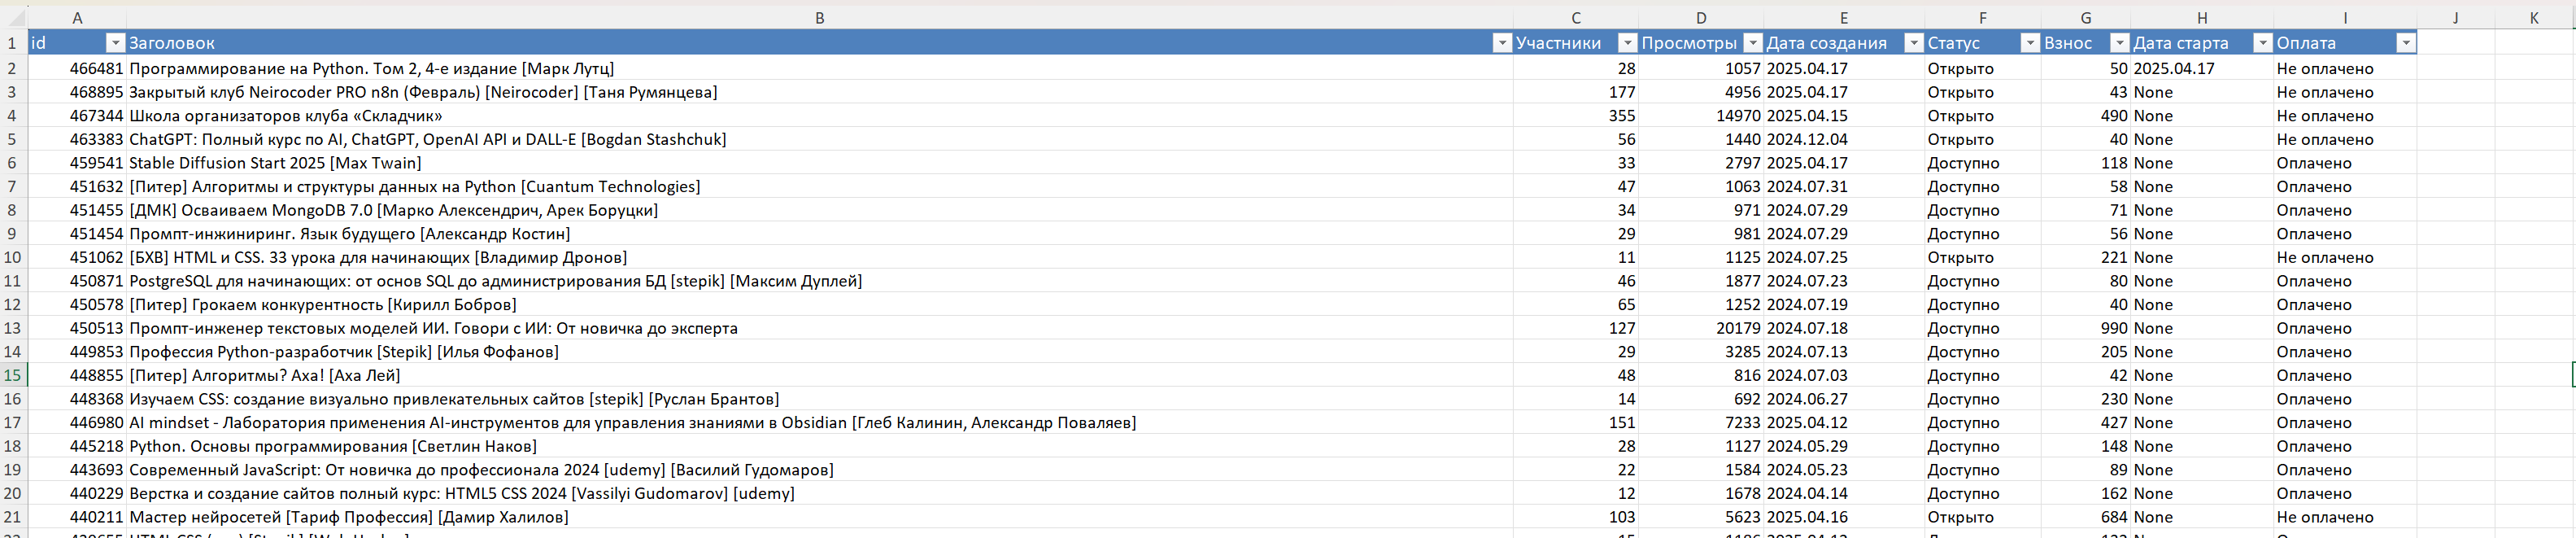Click cell 'Python. Основы программирования [Светлин Наков]'
The image size is (2576, 538).
click(x=819, y=446)
